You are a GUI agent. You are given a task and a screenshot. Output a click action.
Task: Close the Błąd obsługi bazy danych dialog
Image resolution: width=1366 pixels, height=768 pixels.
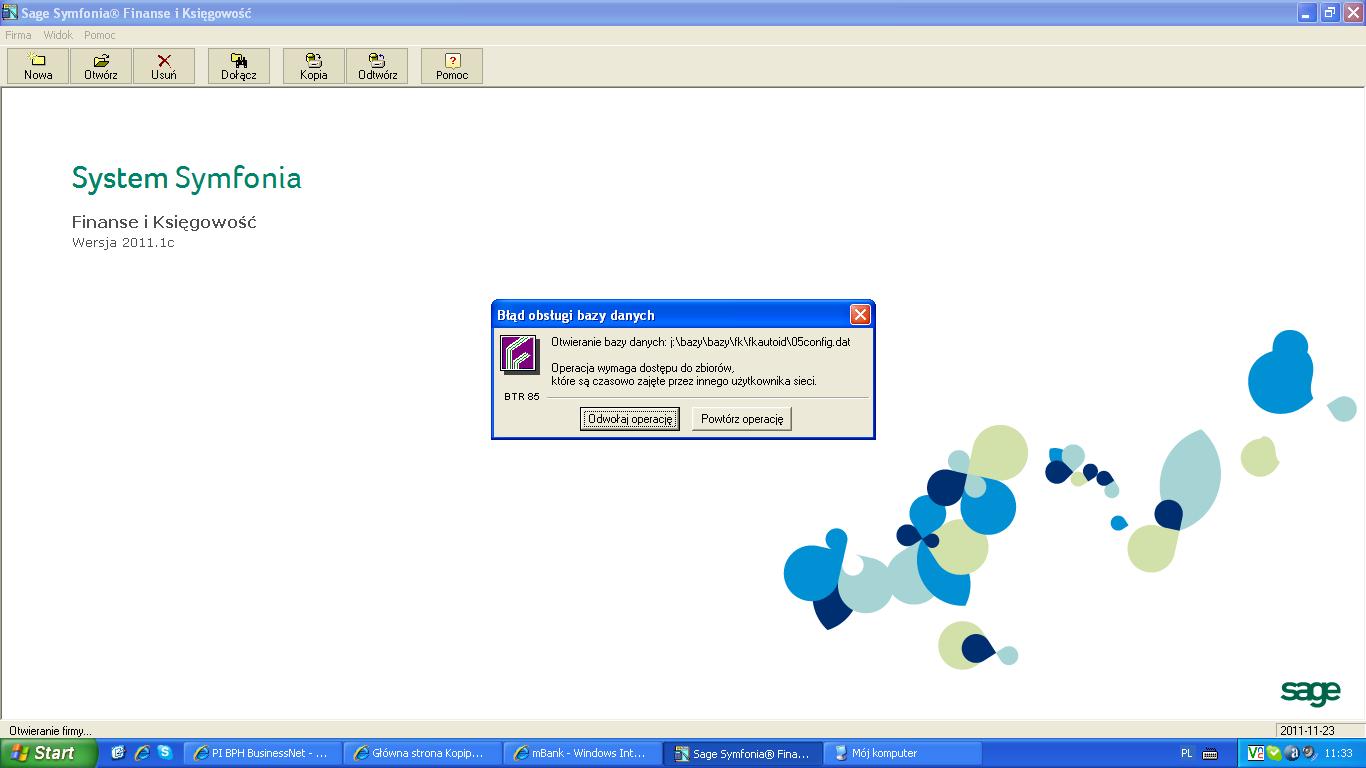click(860, 315)
